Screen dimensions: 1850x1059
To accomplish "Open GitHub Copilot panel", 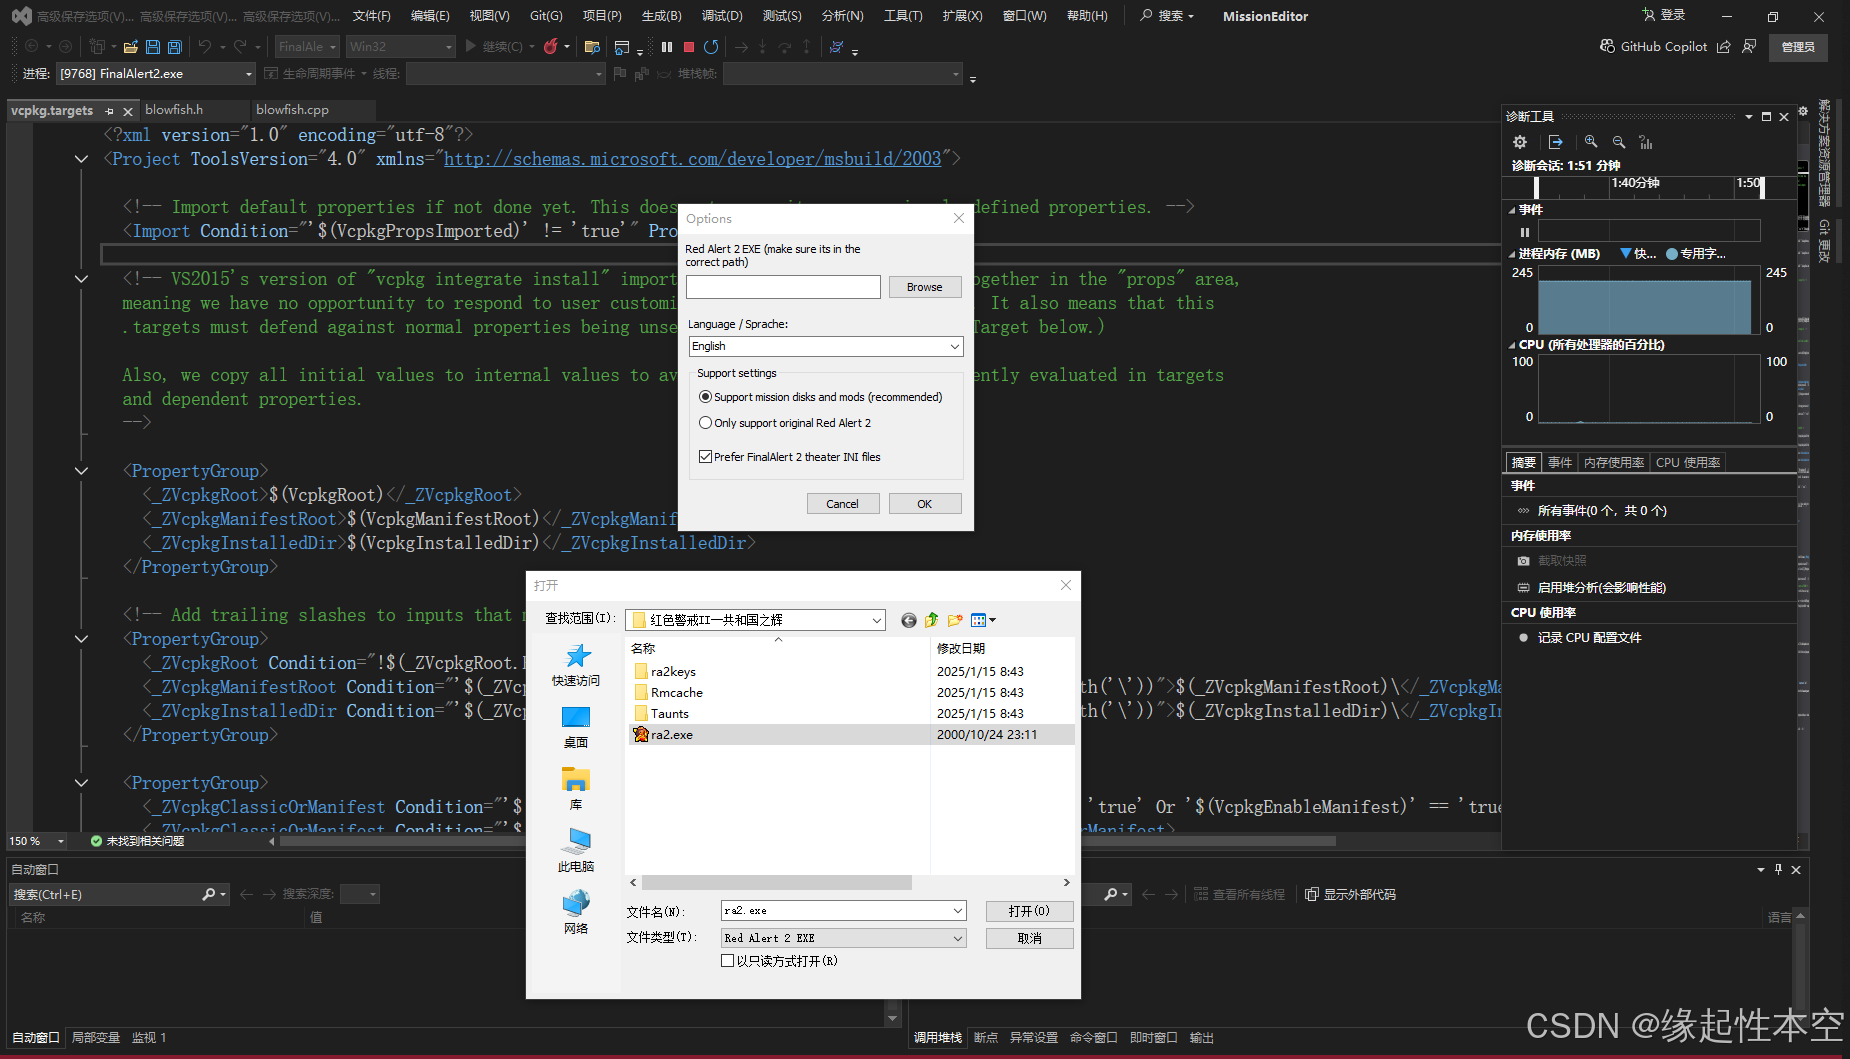I will pyautogui.click(x=1654, y=46).
